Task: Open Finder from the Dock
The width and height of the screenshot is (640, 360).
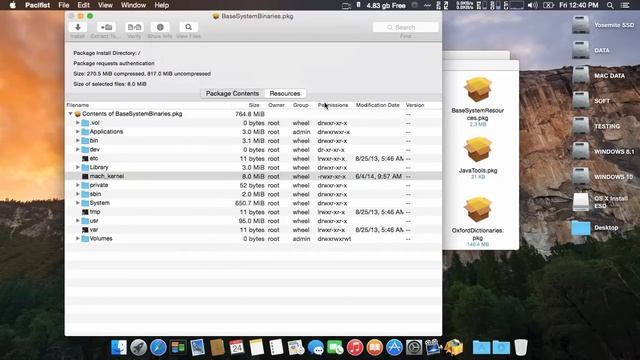Action: 119,347
